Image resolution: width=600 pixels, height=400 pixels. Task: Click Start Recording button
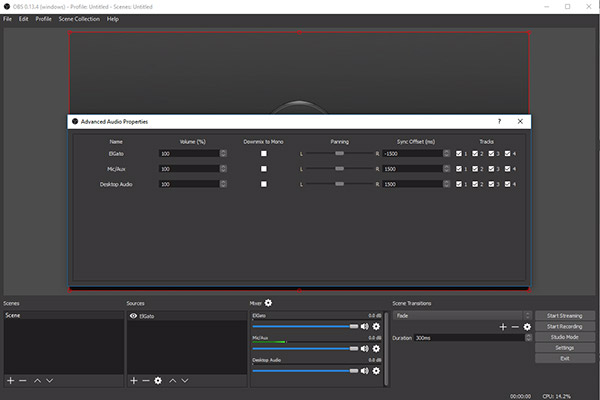565,327
